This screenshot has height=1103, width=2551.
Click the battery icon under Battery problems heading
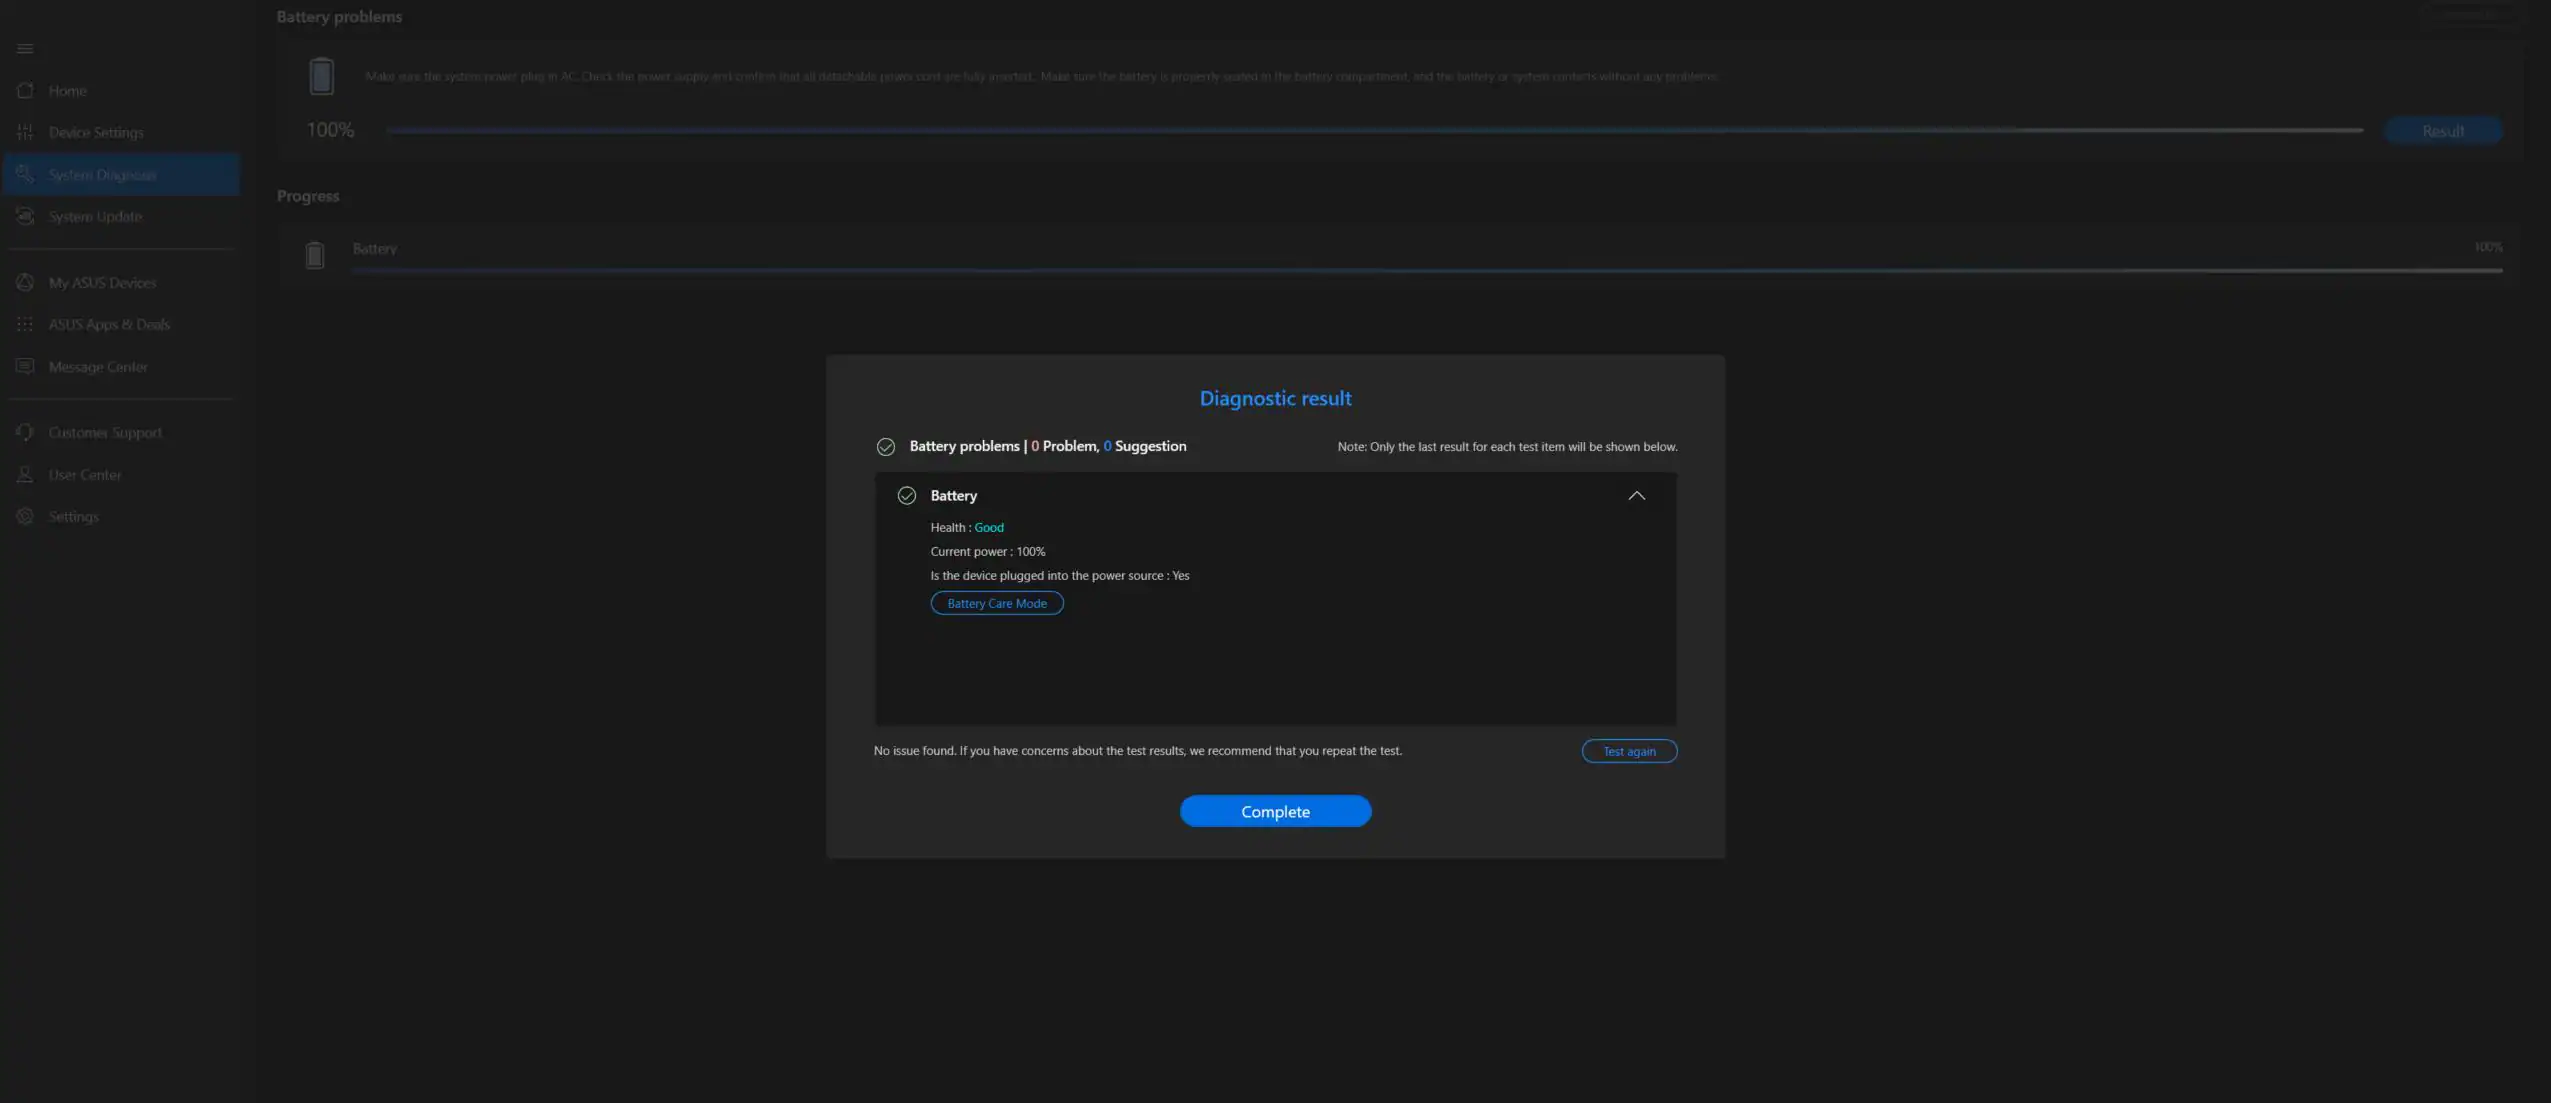point(320,75)
